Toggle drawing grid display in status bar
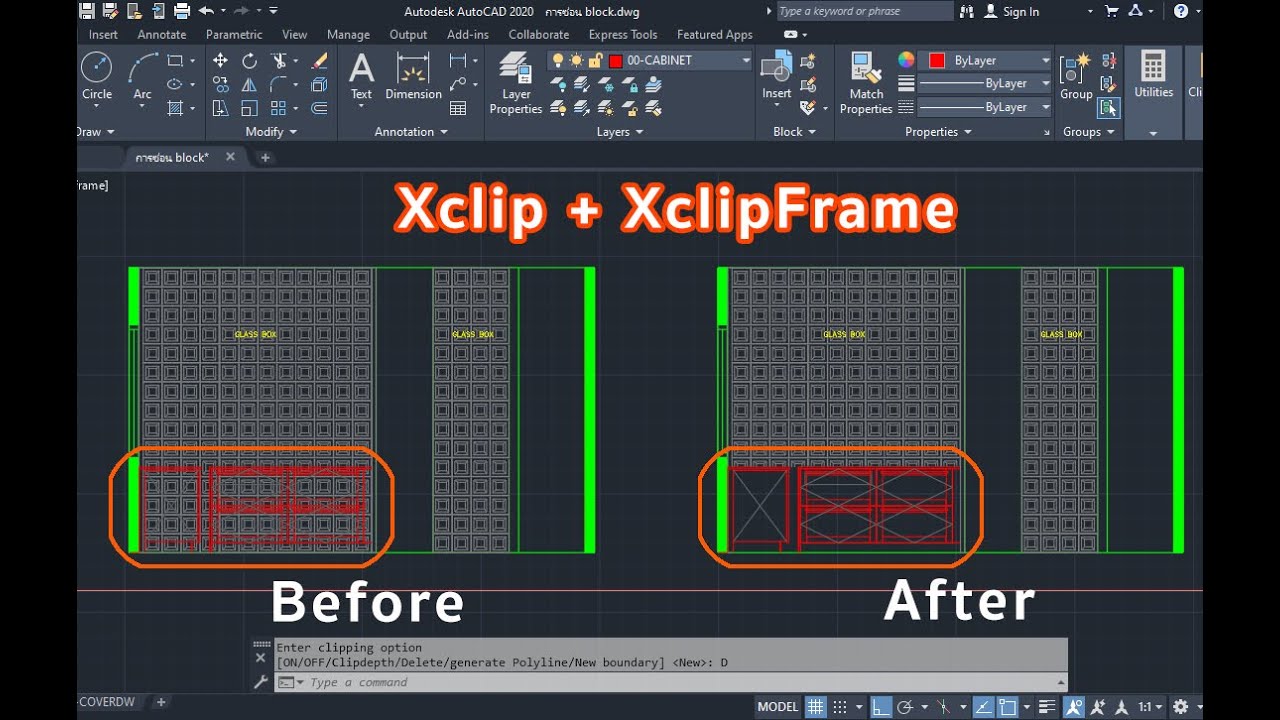The height and width of the screenshot is (720, 1280). point(816,707)
